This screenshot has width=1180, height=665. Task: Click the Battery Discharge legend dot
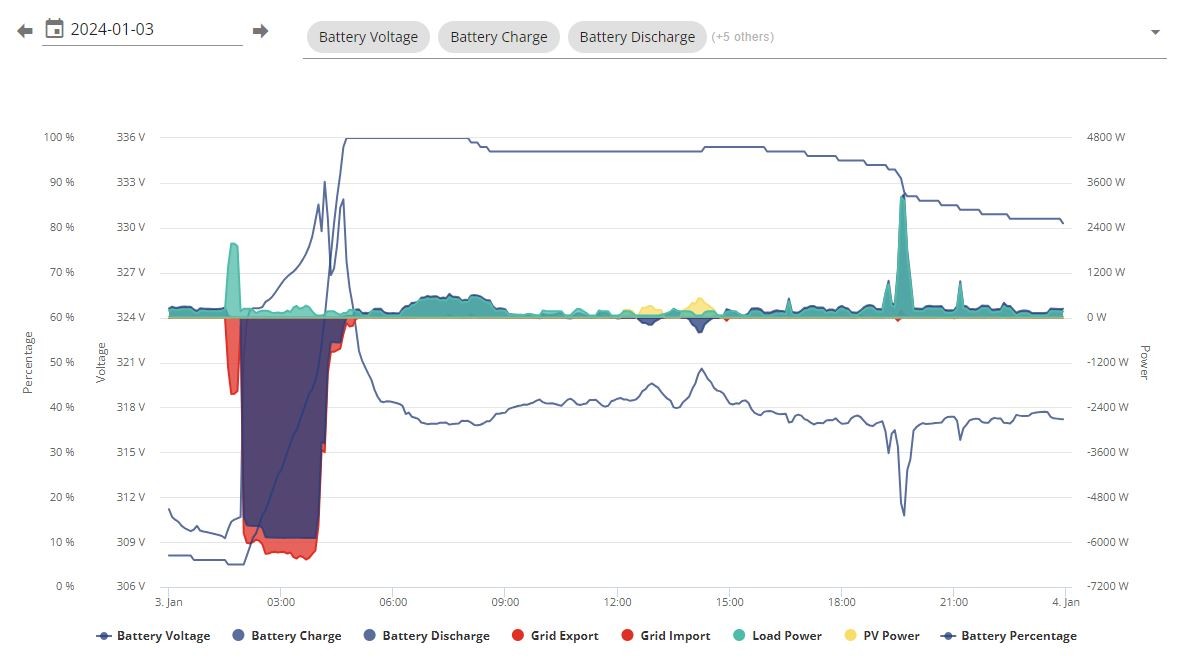click(370, 635)
